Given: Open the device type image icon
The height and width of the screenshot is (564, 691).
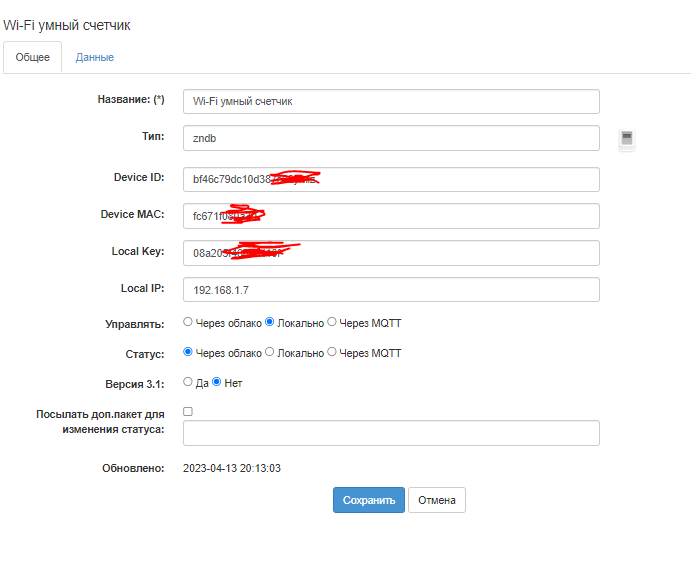Looking at the screenshot, I should point(627,141).
